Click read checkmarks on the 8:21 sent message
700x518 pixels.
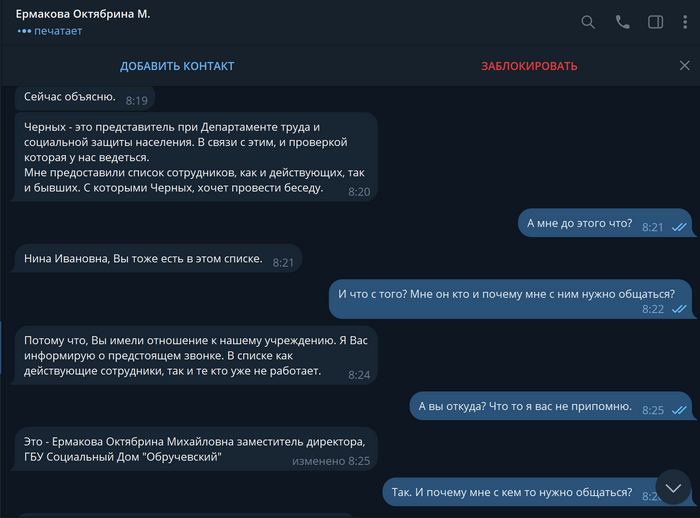click(679, 228)
